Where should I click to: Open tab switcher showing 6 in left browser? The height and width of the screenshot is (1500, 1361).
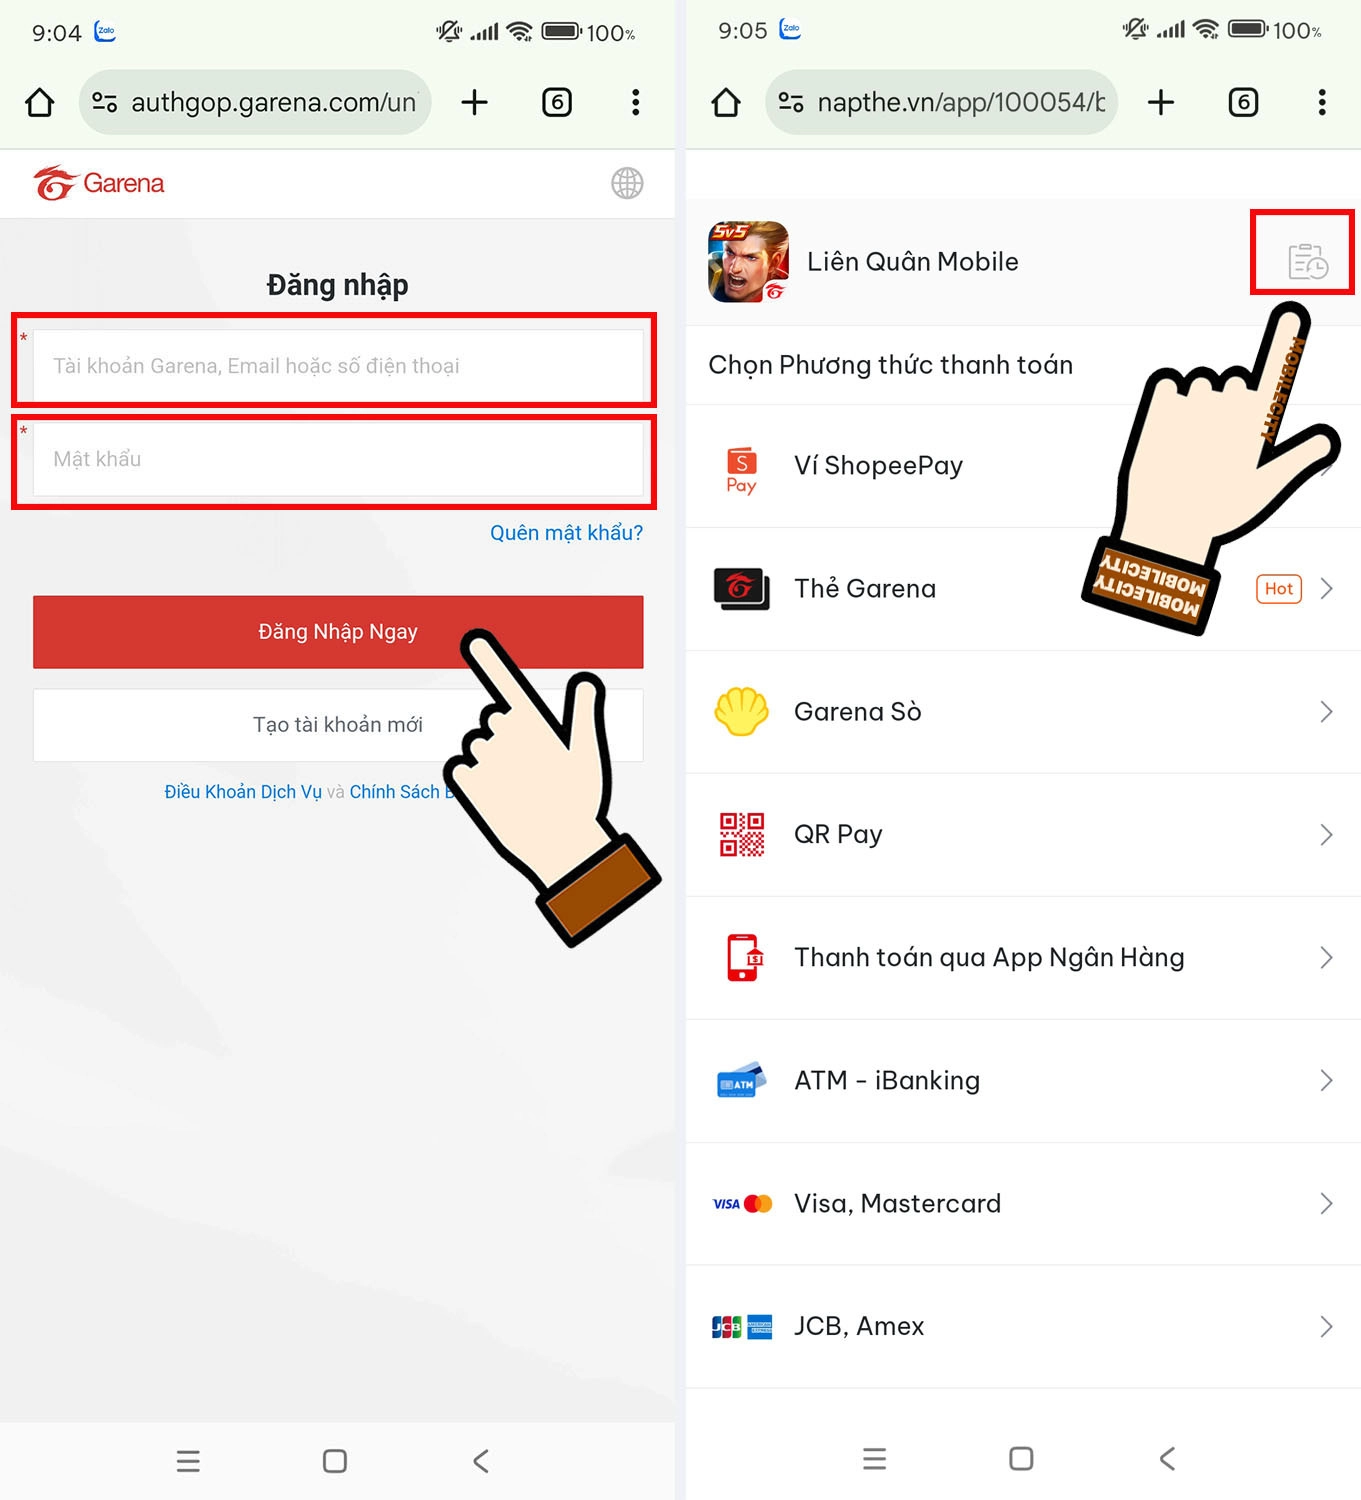coord(557,102)
